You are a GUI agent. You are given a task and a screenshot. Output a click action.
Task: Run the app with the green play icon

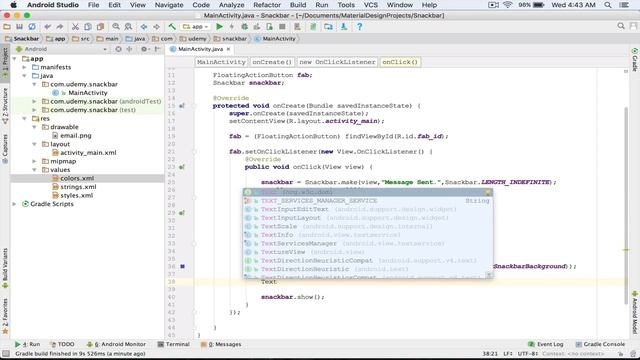pyautogui.click(x=219, y=27)
